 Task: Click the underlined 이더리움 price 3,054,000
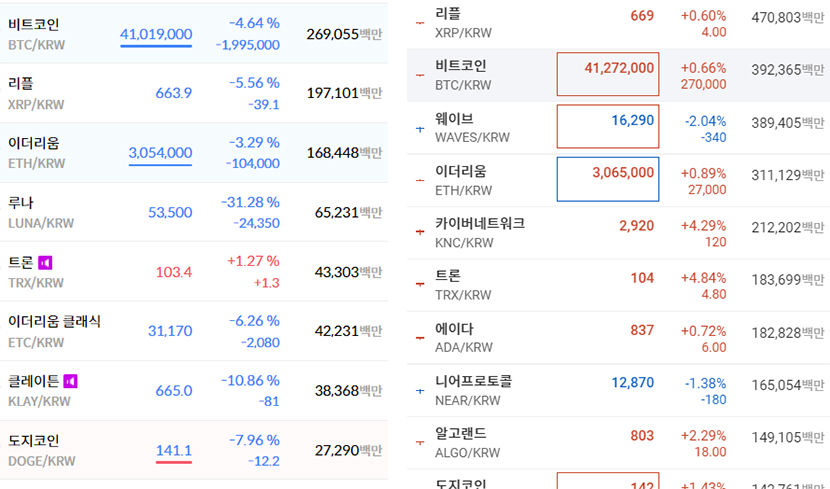click(x=160, y=153)
